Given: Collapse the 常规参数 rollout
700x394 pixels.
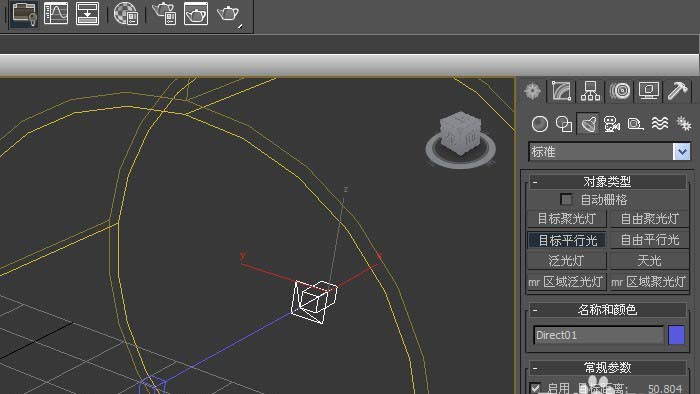Looking at the screenshot, I should tap(608, 368).
